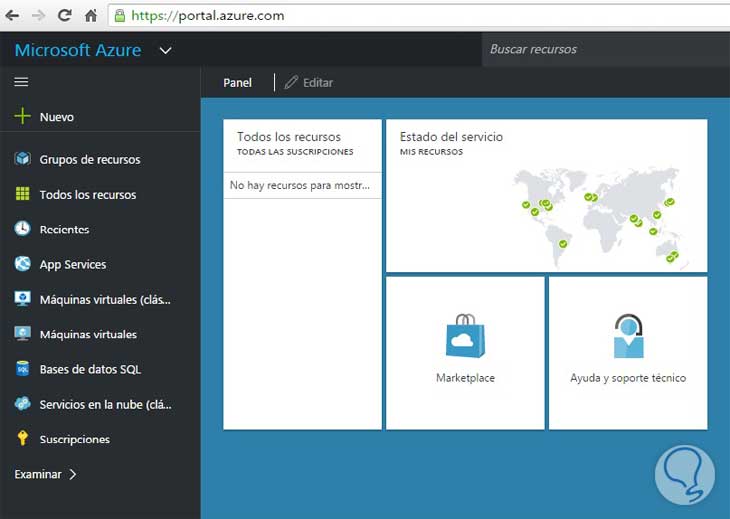Screen dimensions: 730x519
Task: Click the Servicios en la nube icon
Action: (x=22, y=404)
